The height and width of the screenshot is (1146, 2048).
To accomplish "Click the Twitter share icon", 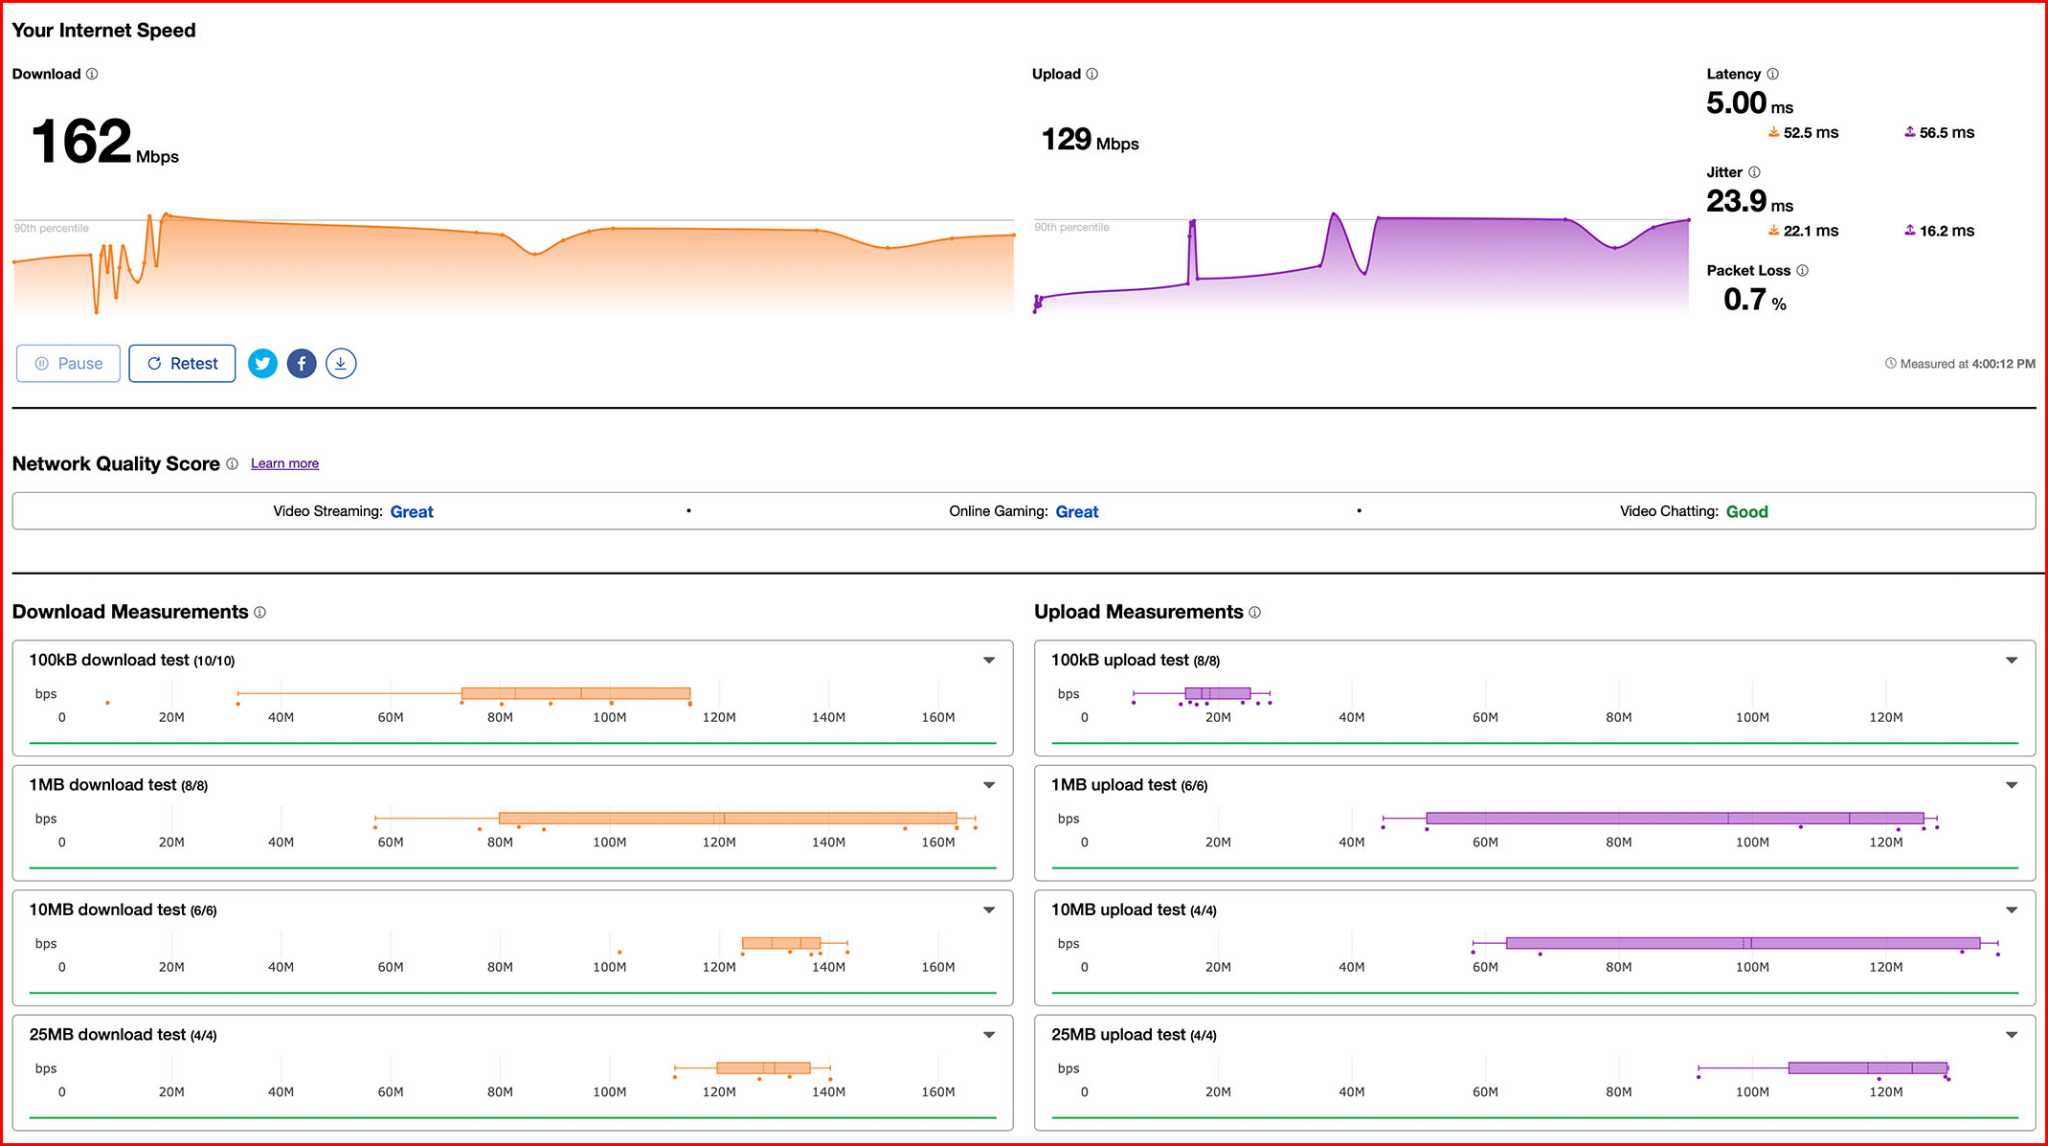I will pyautogui.click(x=262, y=364).
